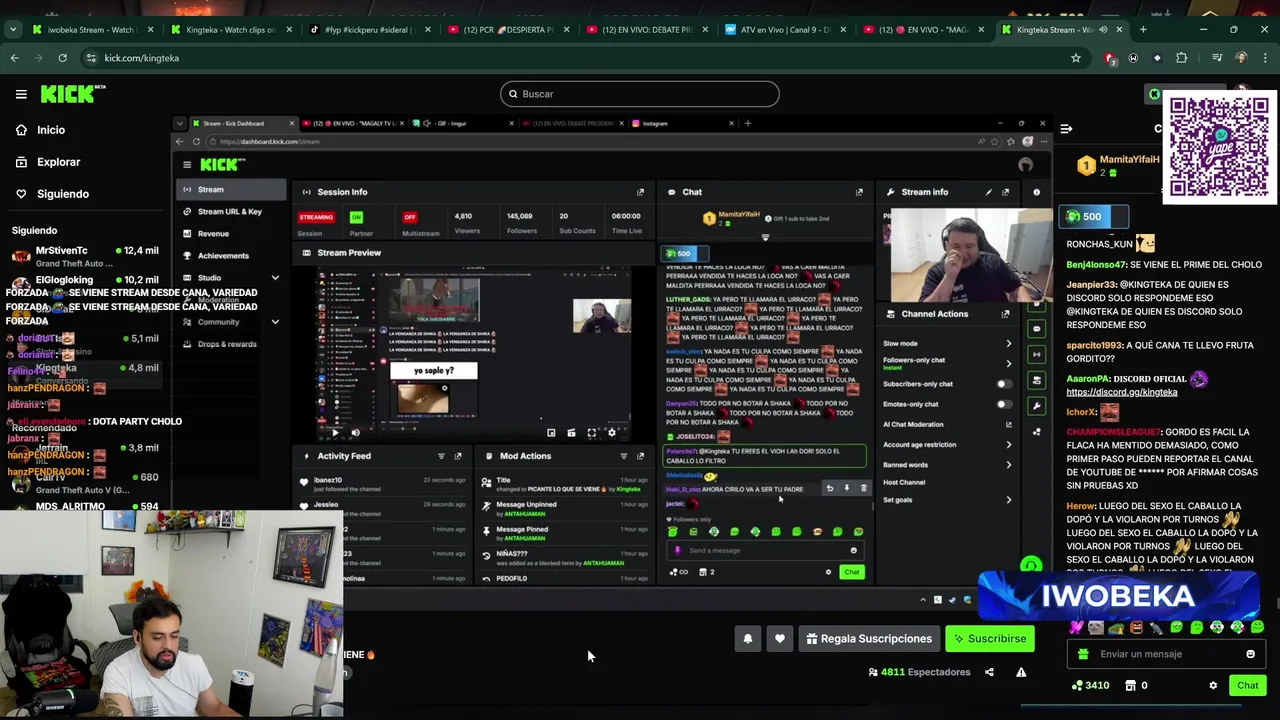This screenshot has height=720, width=1280.
Task: Click the bell notifications button under the stream
Action: pos(747,639)
